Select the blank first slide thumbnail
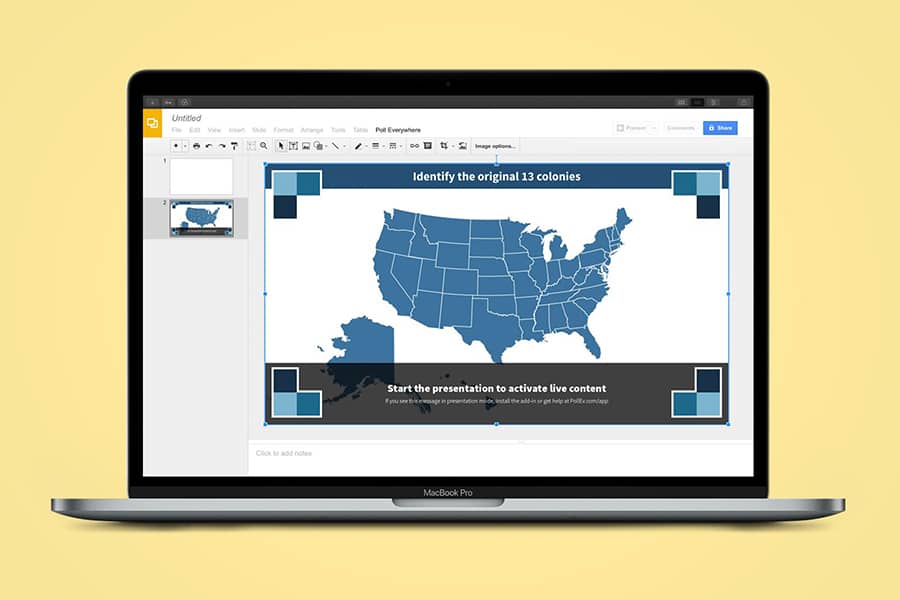Viewport: 900px width, 600px height. click(201, 177)
